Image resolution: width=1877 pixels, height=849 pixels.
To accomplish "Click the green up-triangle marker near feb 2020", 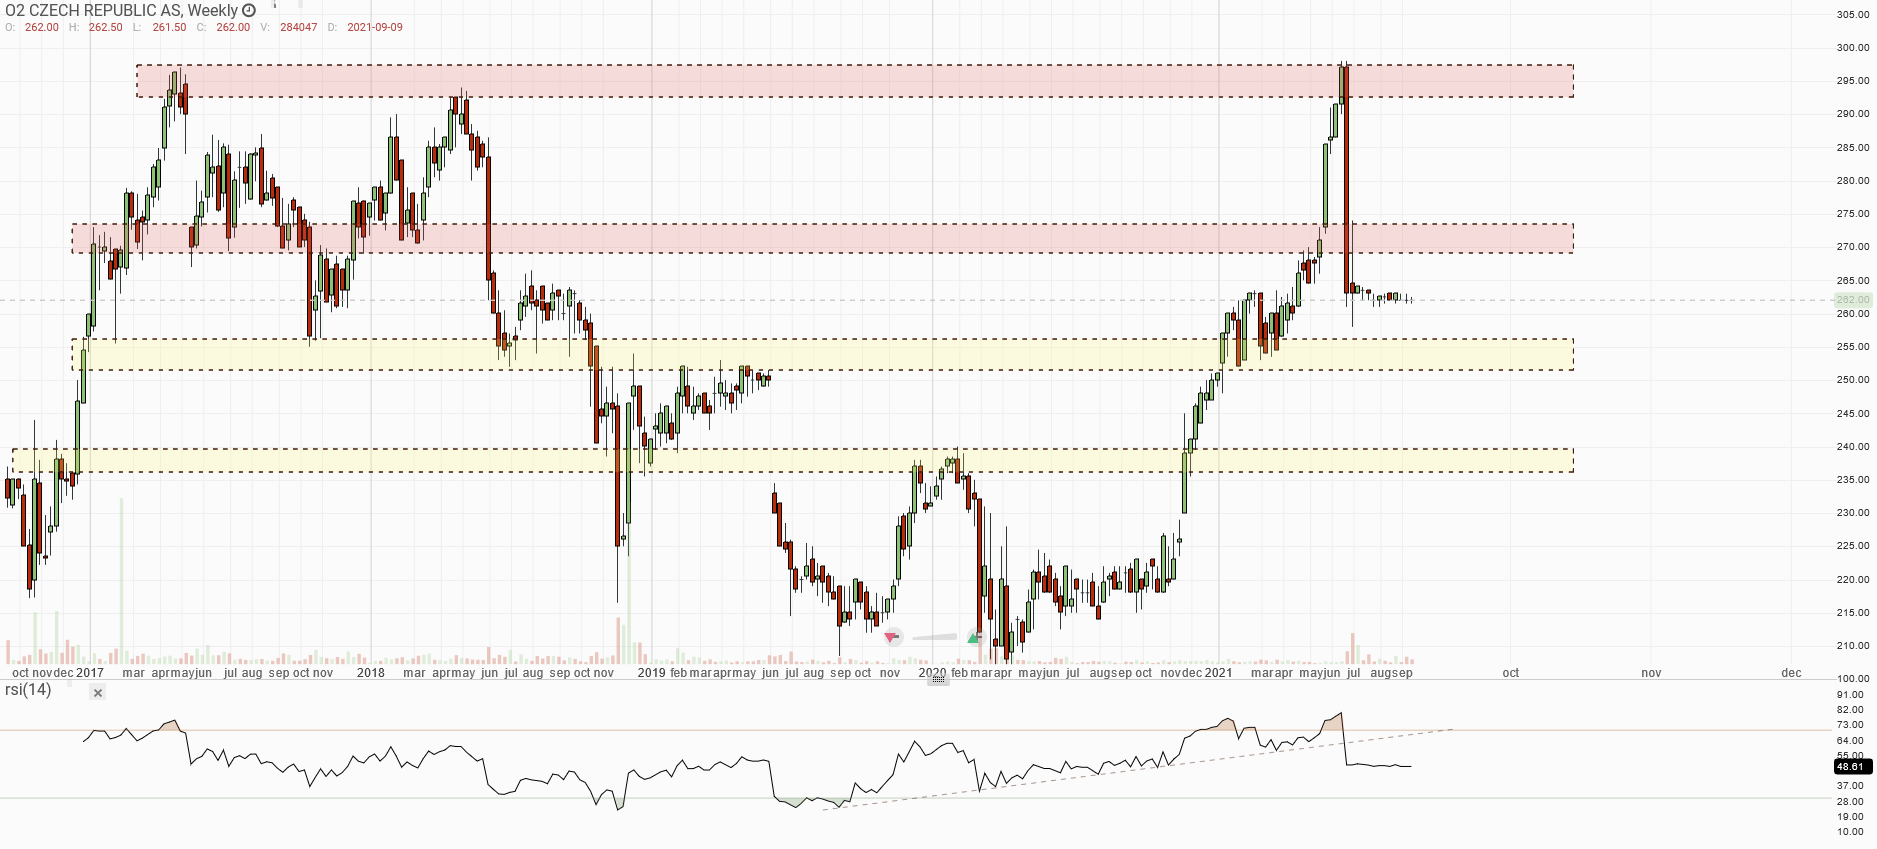I will 974,638.
